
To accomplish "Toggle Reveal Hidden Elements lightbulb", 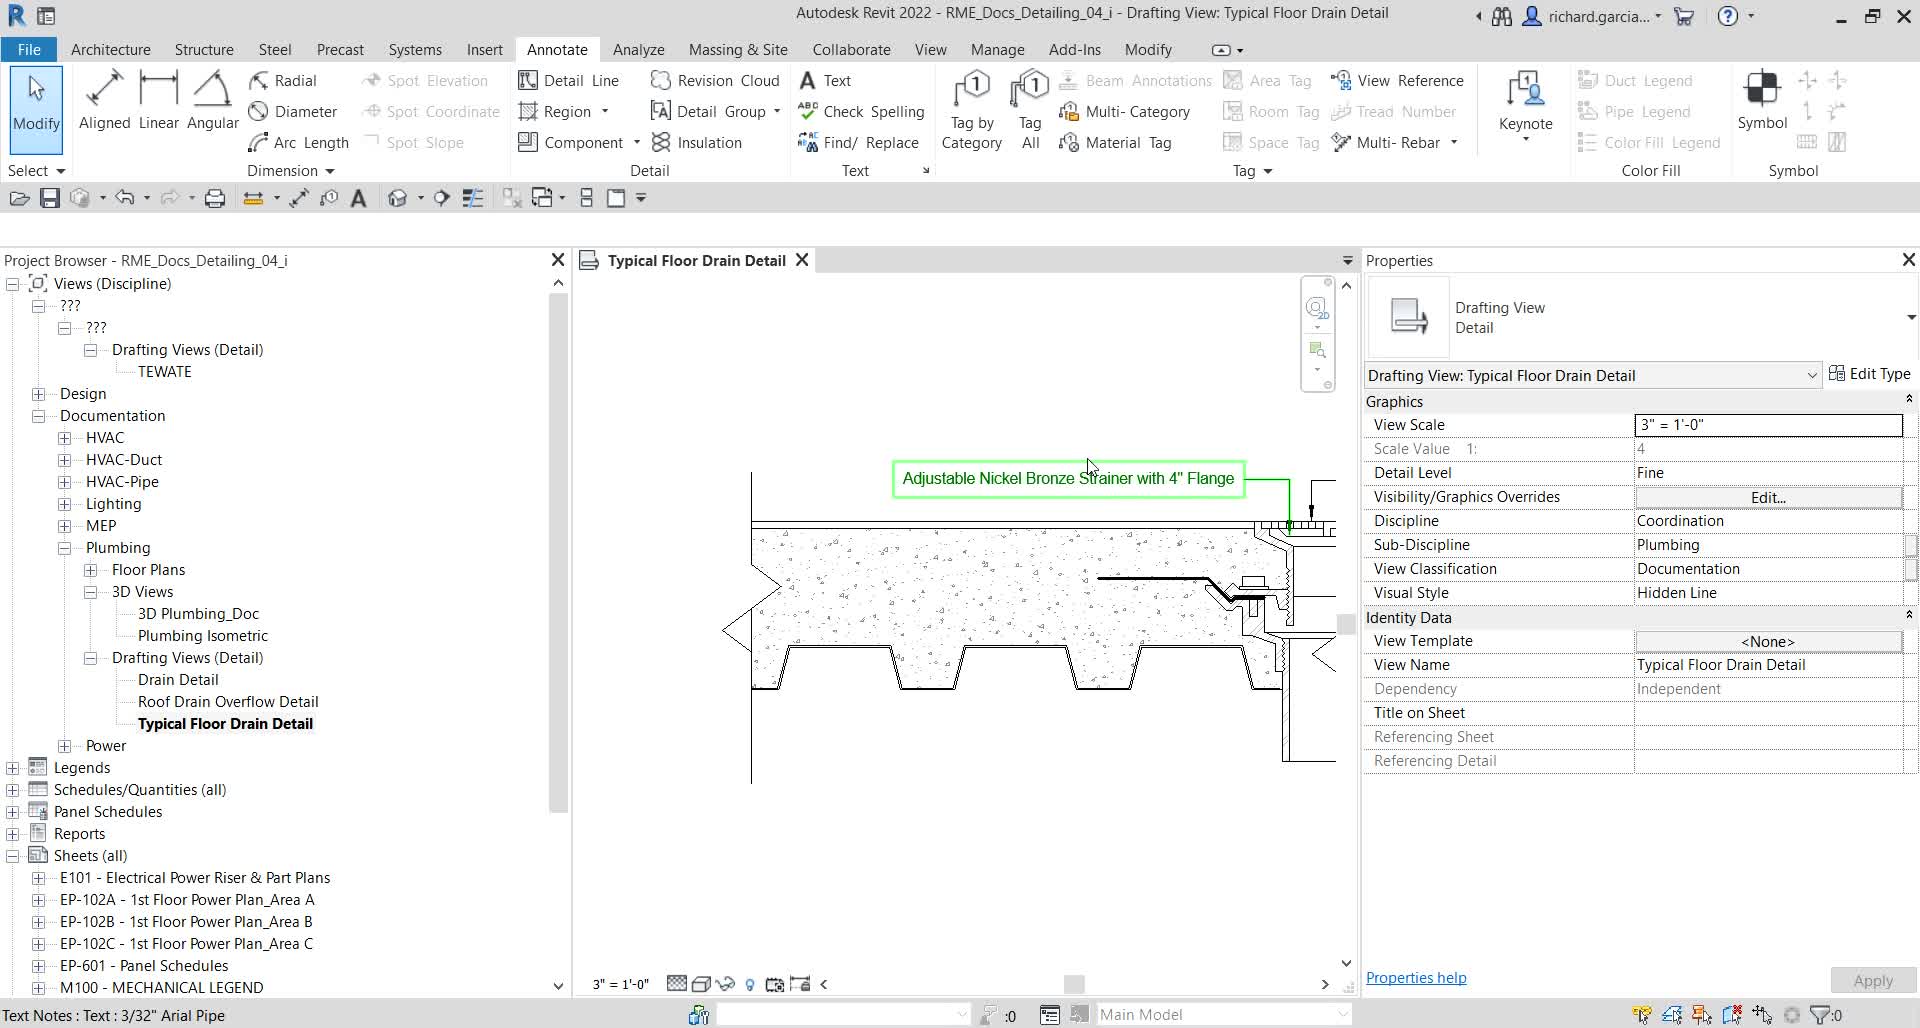I will point(751,984).
